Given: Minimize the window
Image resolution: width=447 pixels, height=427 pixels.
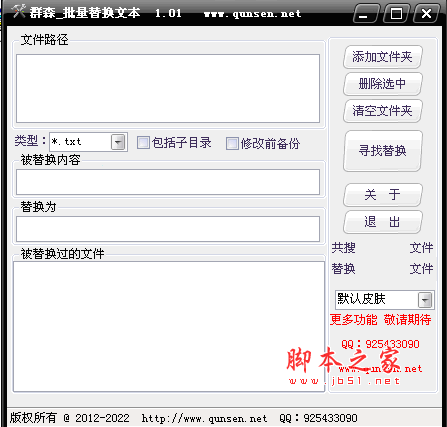Looking at the screenshot, I should coord(366,14).
